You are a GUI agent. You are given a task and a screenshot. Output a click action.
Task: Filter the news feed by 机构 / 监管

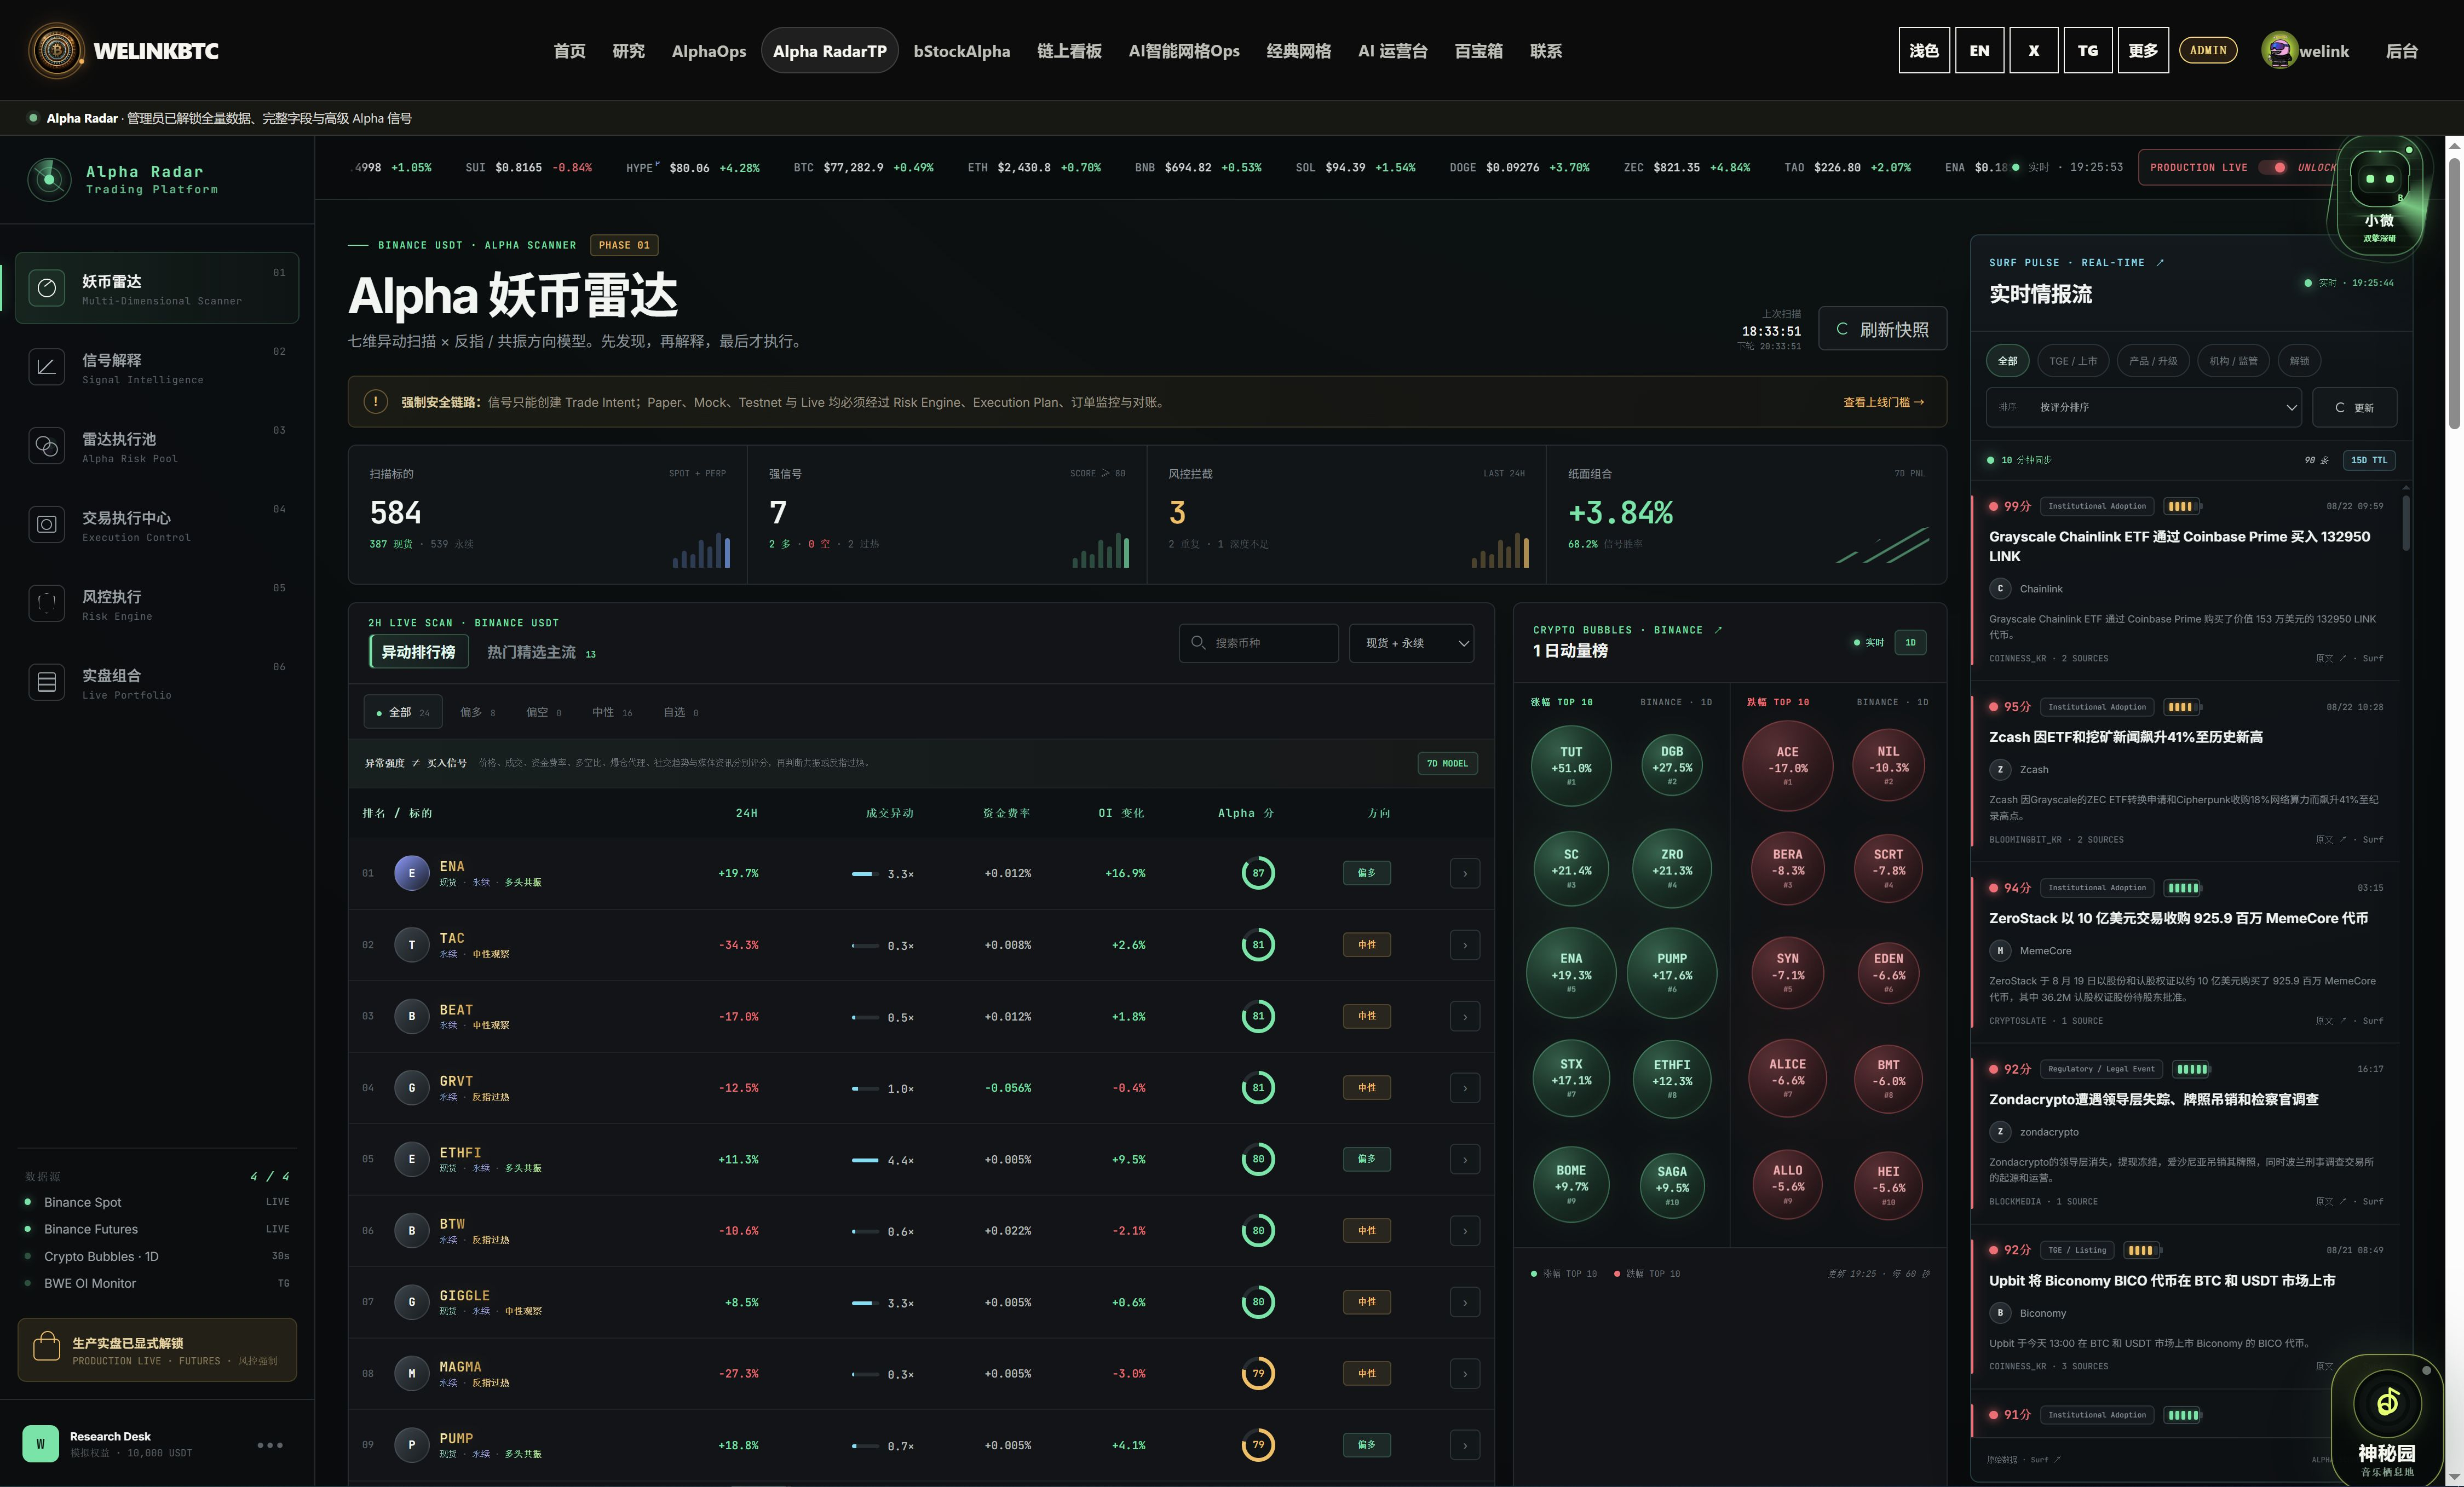2233,361
